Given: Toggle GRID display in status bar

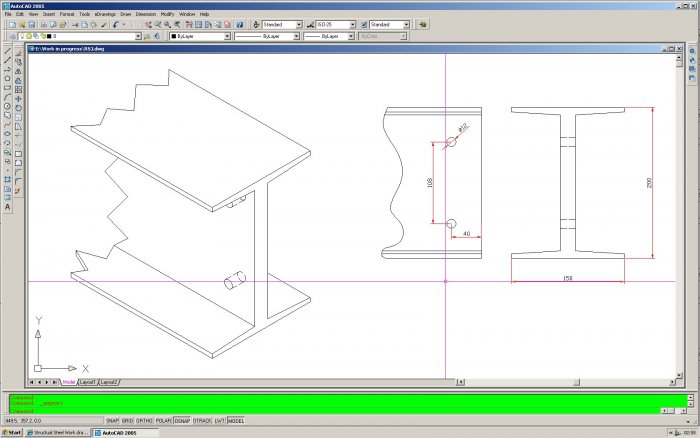Looking at the screenshot, I should 127,421.
